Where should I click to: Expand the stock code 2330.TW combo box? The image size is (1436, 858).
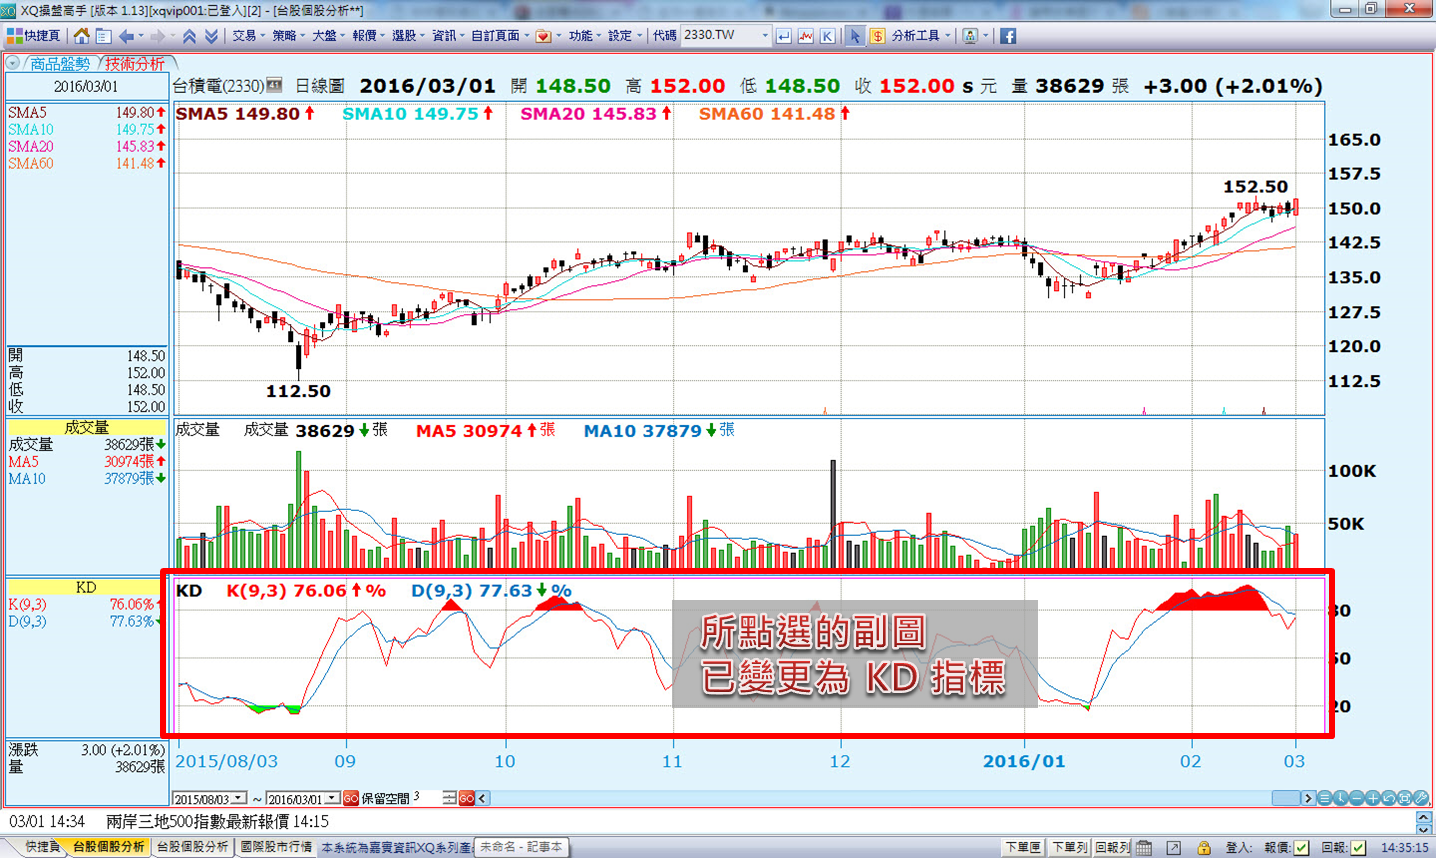pyautogui.click(x=765, y=36)
